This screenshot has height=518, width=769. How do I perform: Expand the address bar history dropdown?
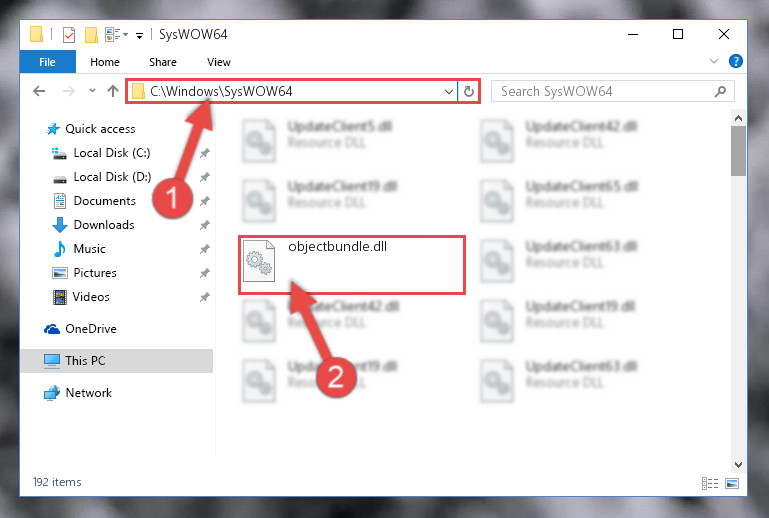coord(448,92)
